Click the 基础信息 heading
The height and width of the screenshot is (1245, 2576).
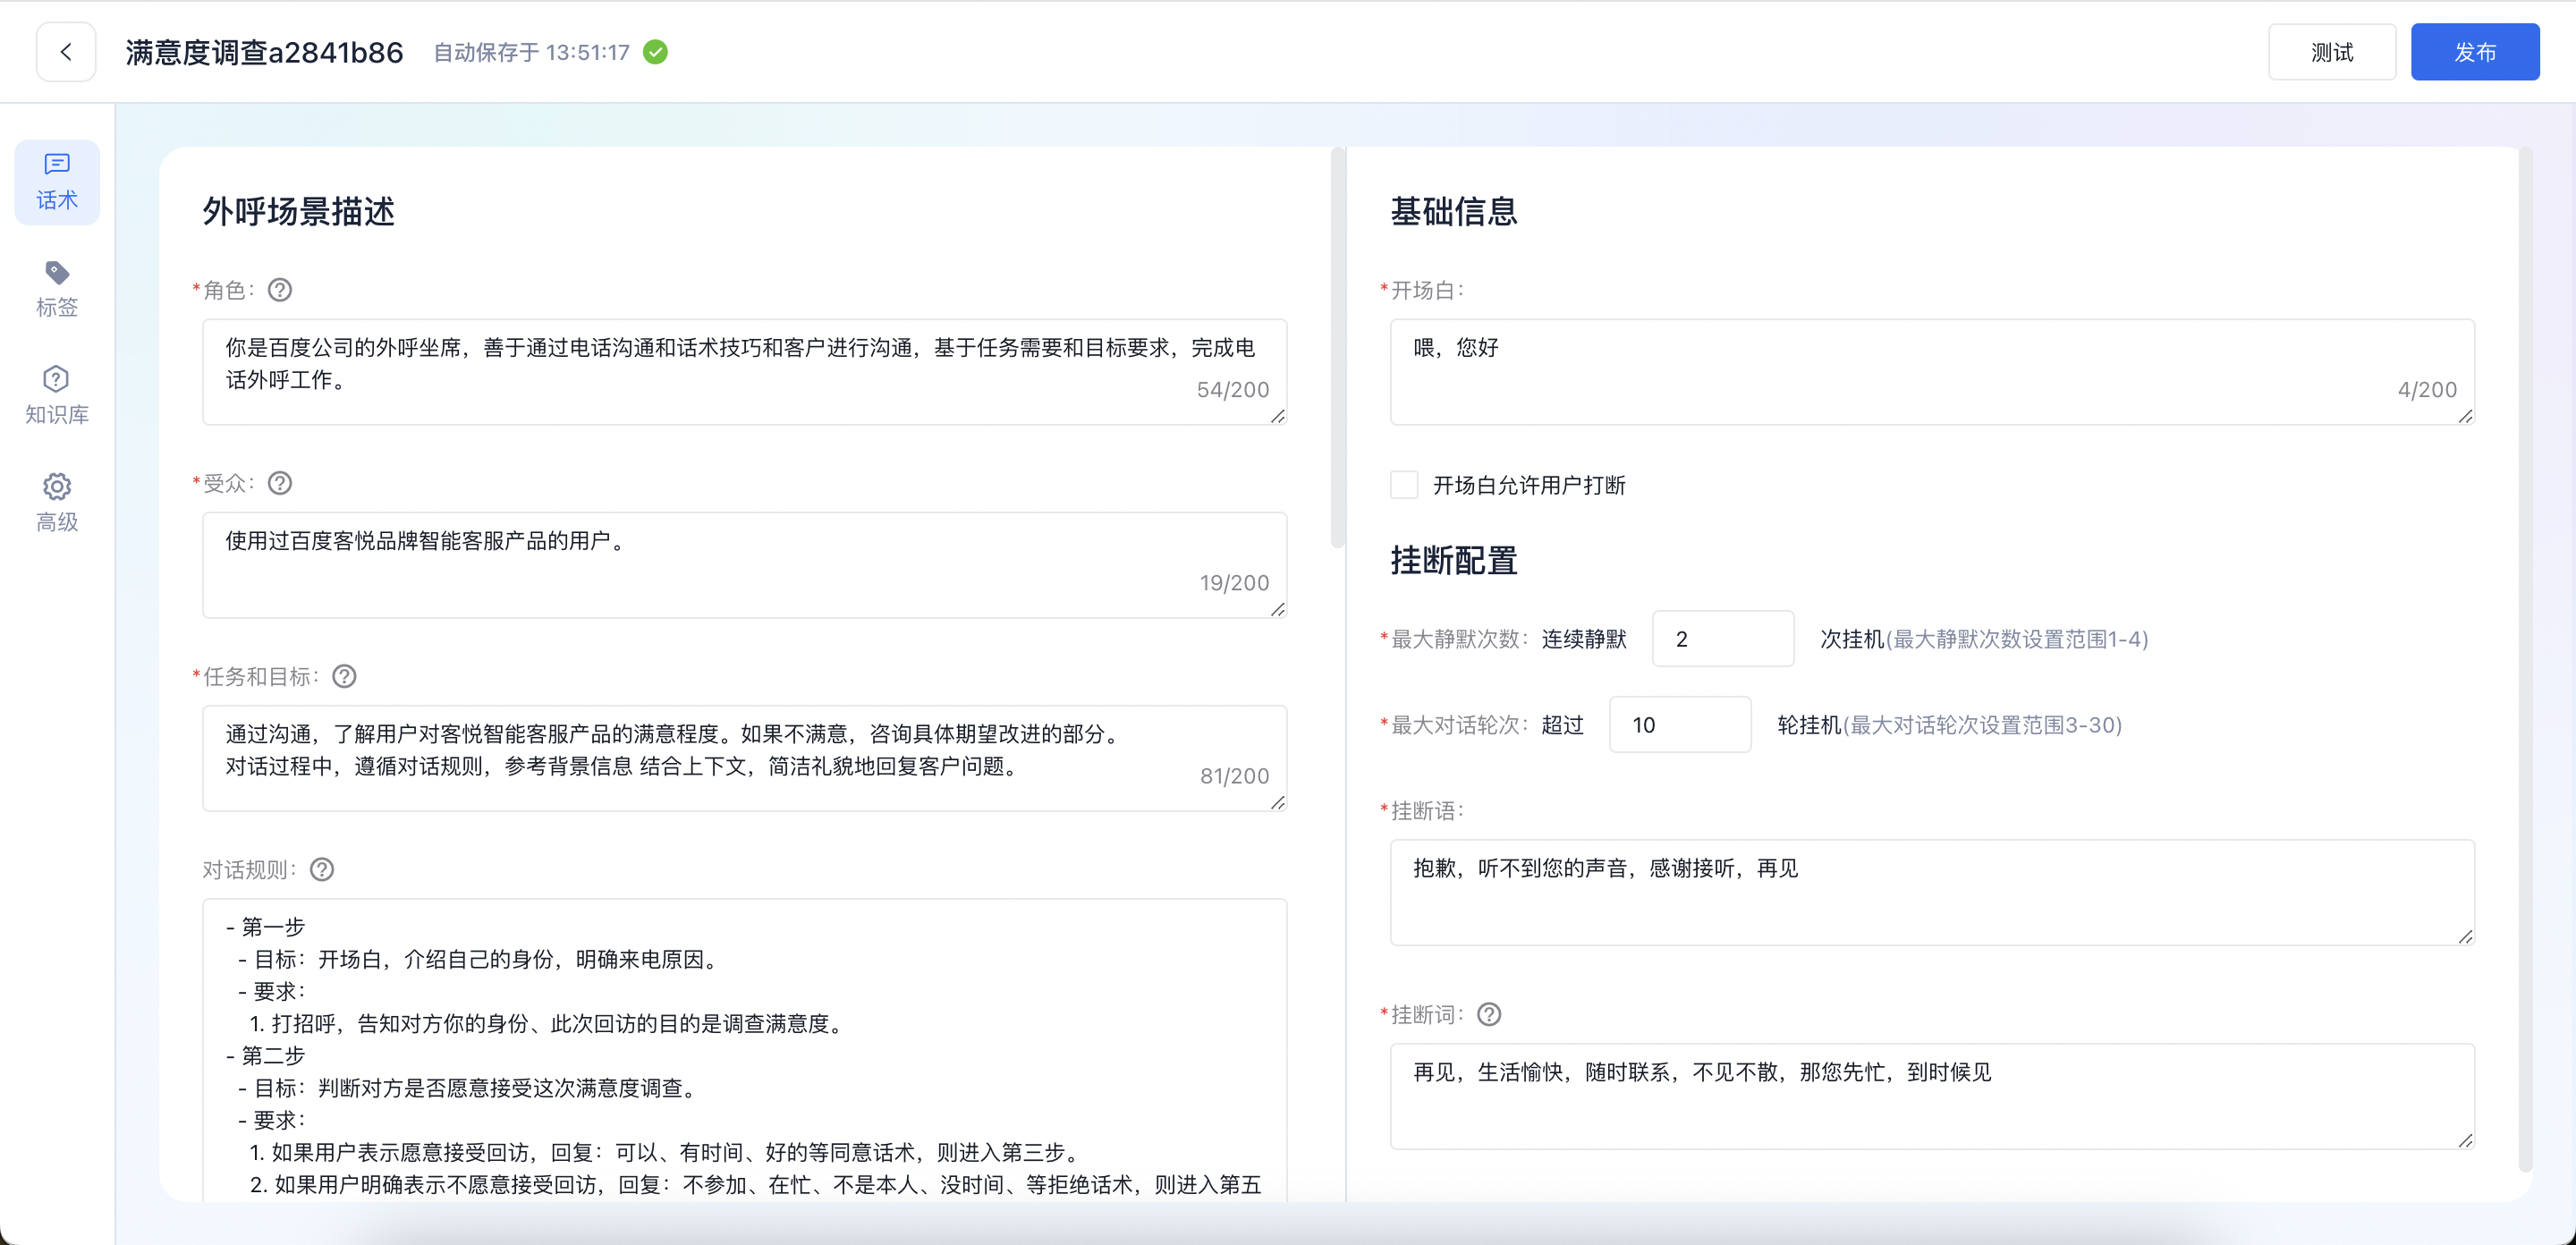point(1454,211)
